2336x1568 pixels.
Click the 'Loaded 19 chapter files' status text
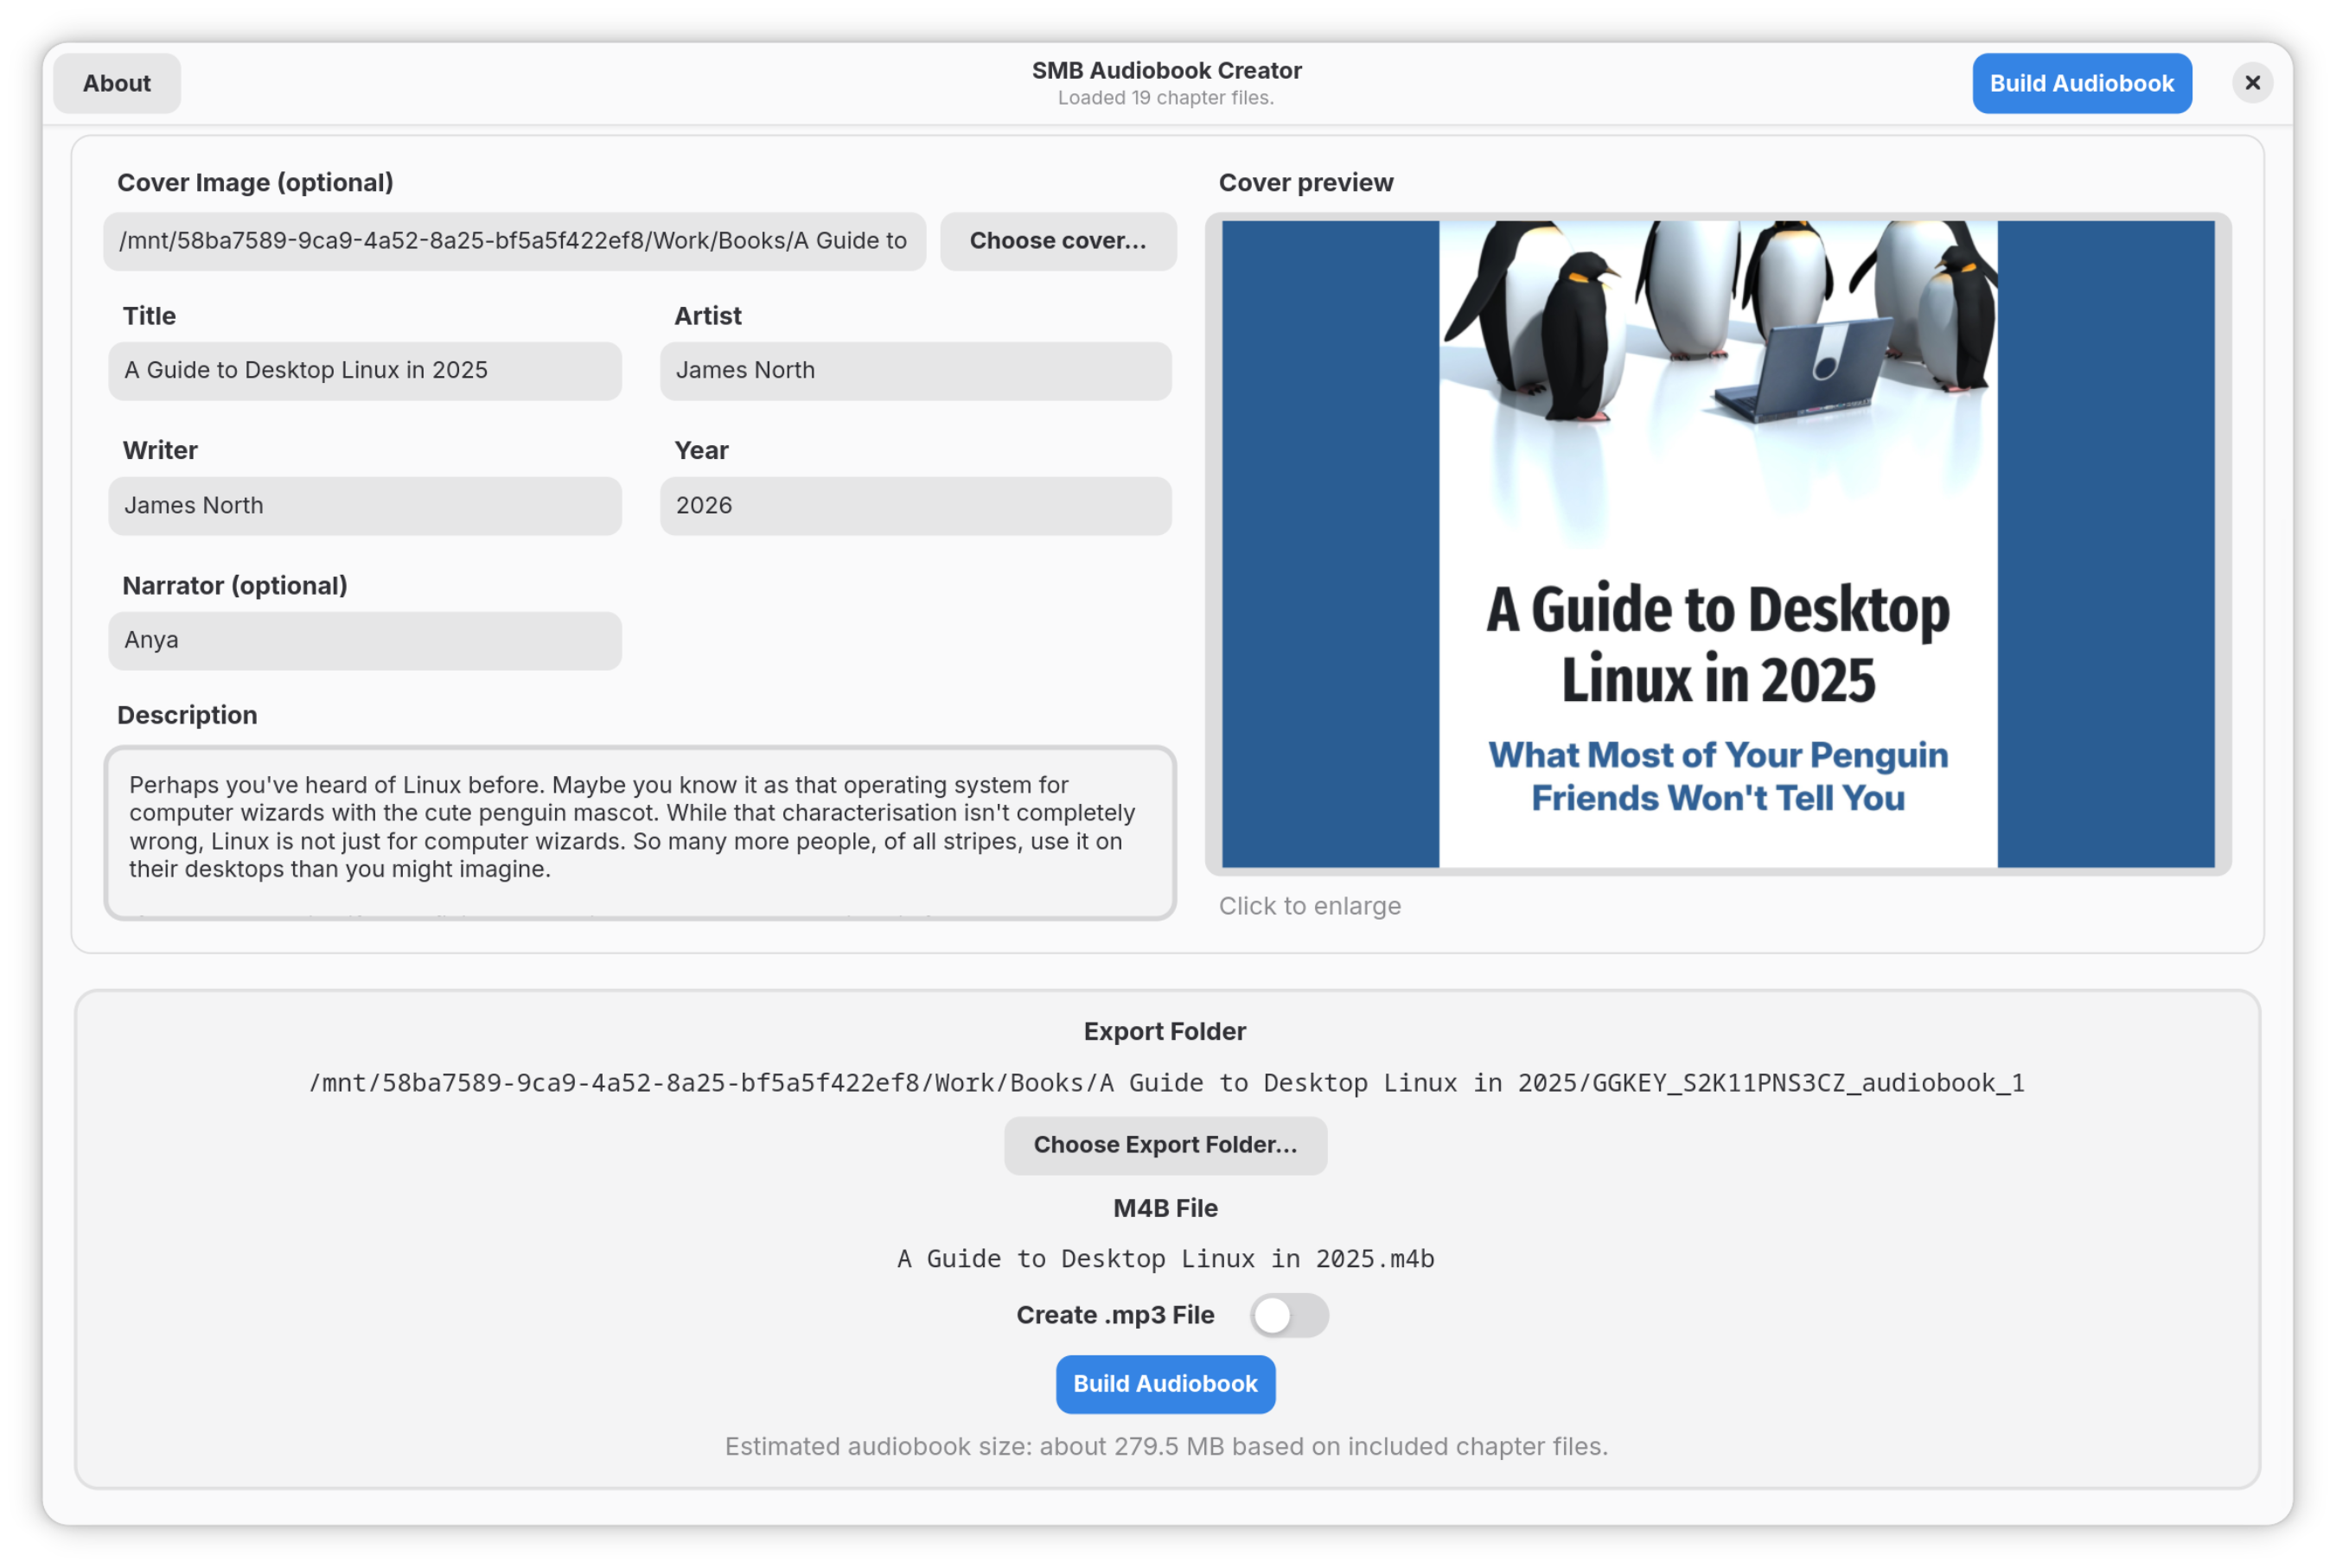[x=1166, y=98]
